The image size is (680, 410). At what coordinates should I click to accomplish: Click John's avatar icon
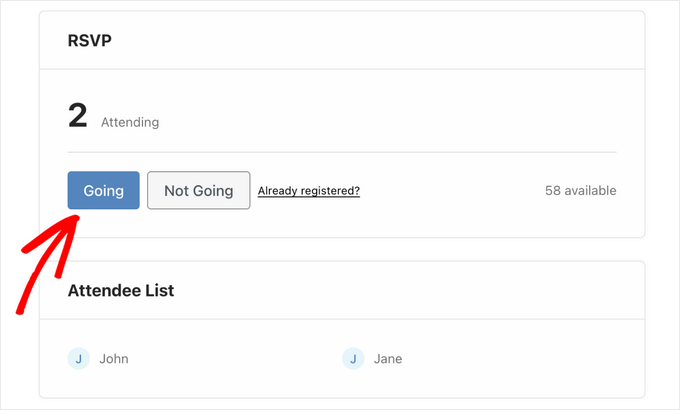(79, 358)
